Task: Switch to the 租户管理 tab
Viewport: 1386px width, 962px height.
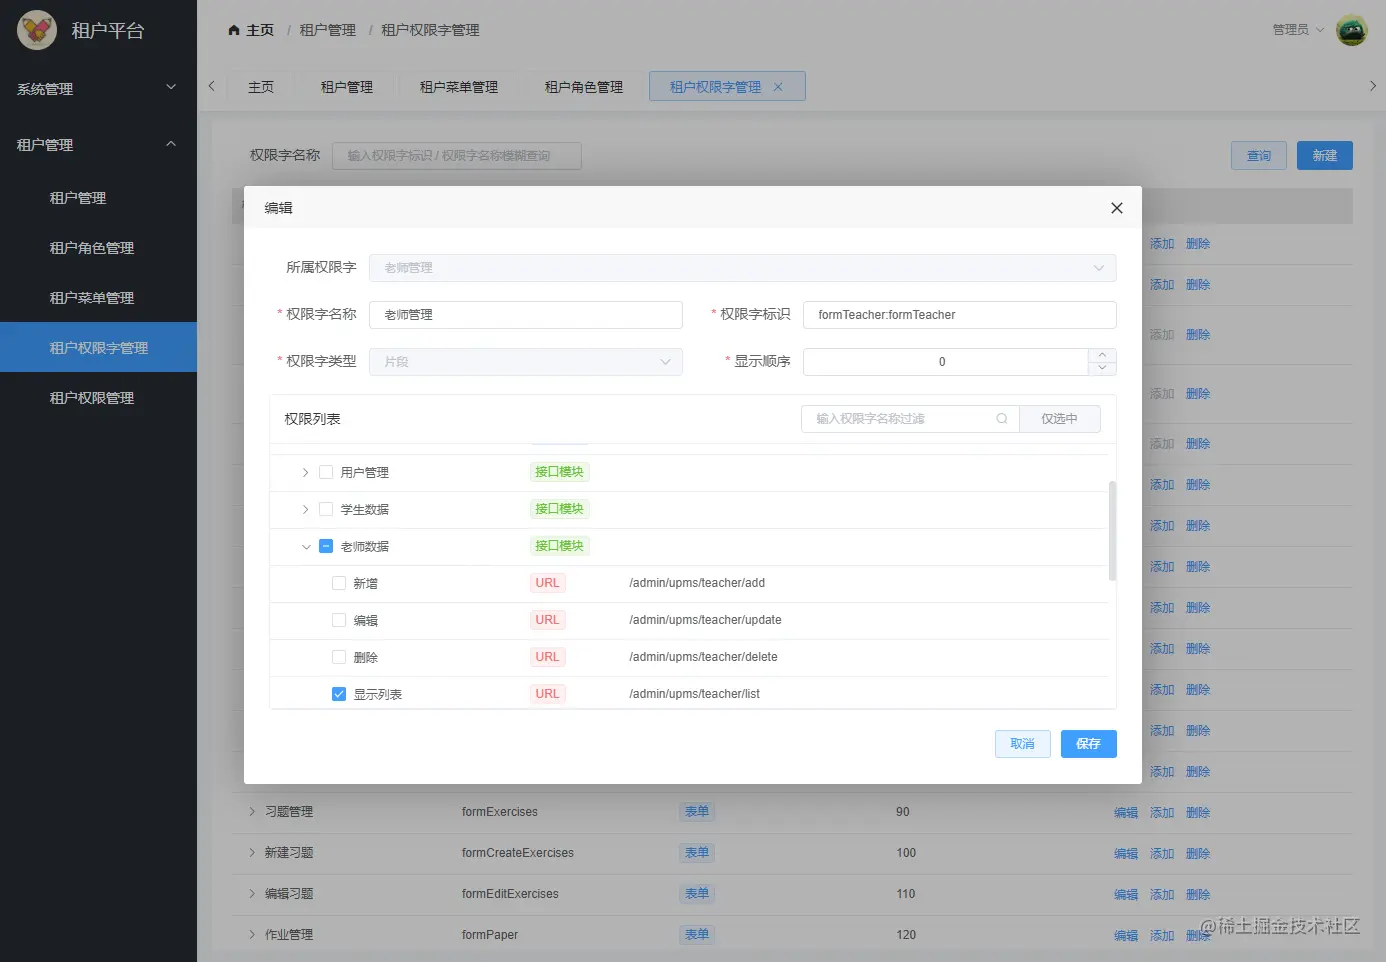Action: 347,87
